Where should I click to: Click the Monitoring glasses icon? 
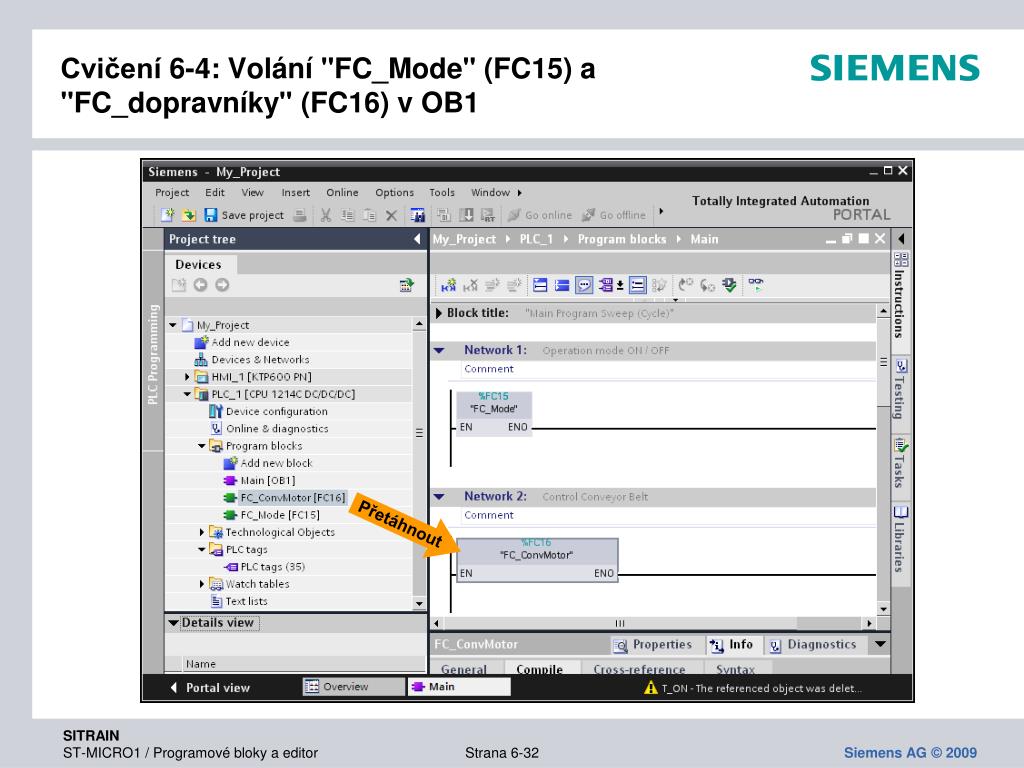tap(756, 284)
